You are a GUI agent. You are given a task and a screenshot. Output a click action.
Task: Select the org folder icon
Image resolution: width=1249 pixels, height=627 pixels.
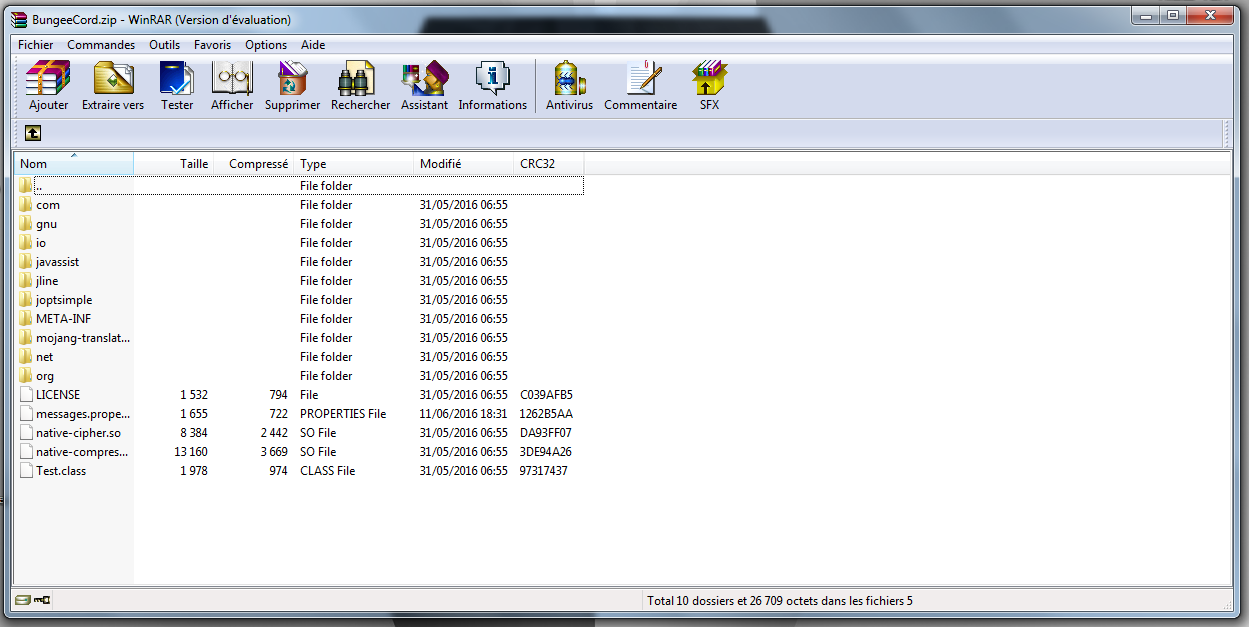pos(26,375)
